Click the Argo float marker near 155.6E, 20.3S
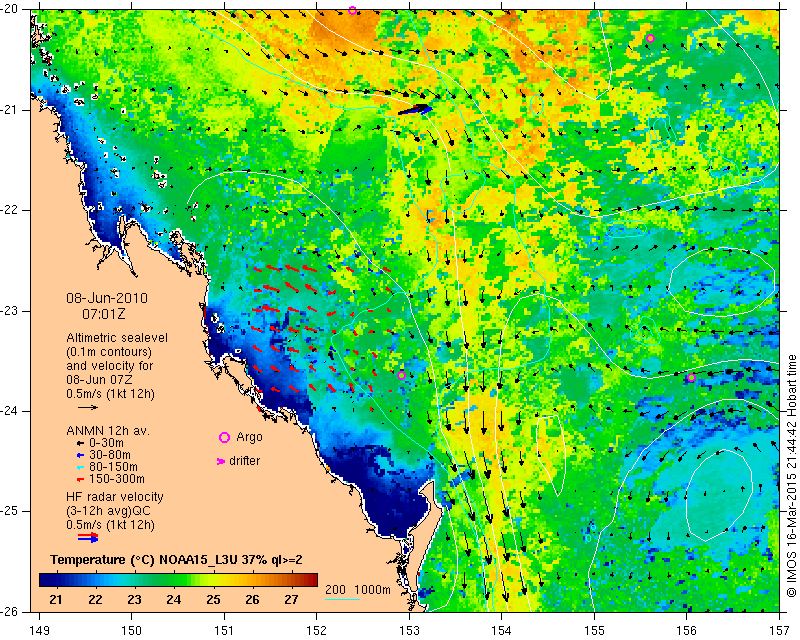Image resolution: width=800 pixels, height=640 pixels. click(x=650, y=39)
